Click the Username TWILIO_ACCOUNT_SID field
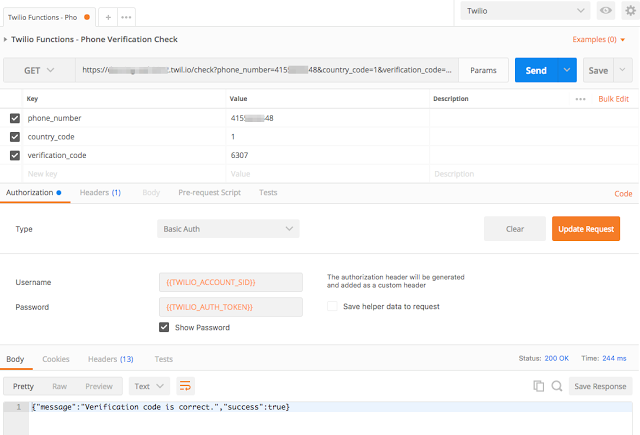 (x=231, y=282)
